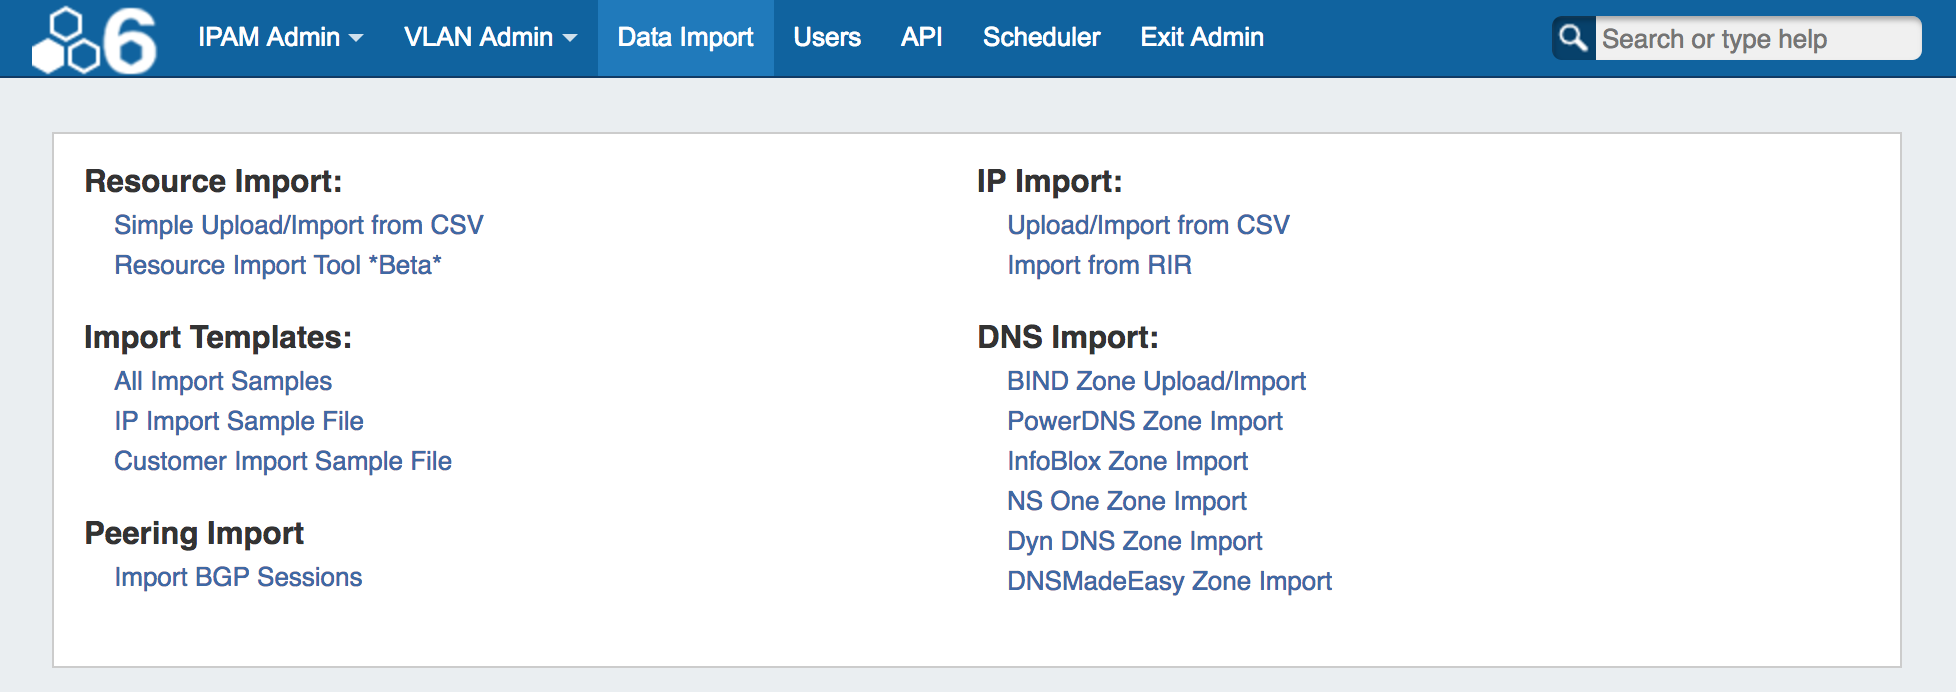The width and height of the screenshot is (1956, 692).
Task: Go to the Users menu item
Action: (x=827, y=38)
